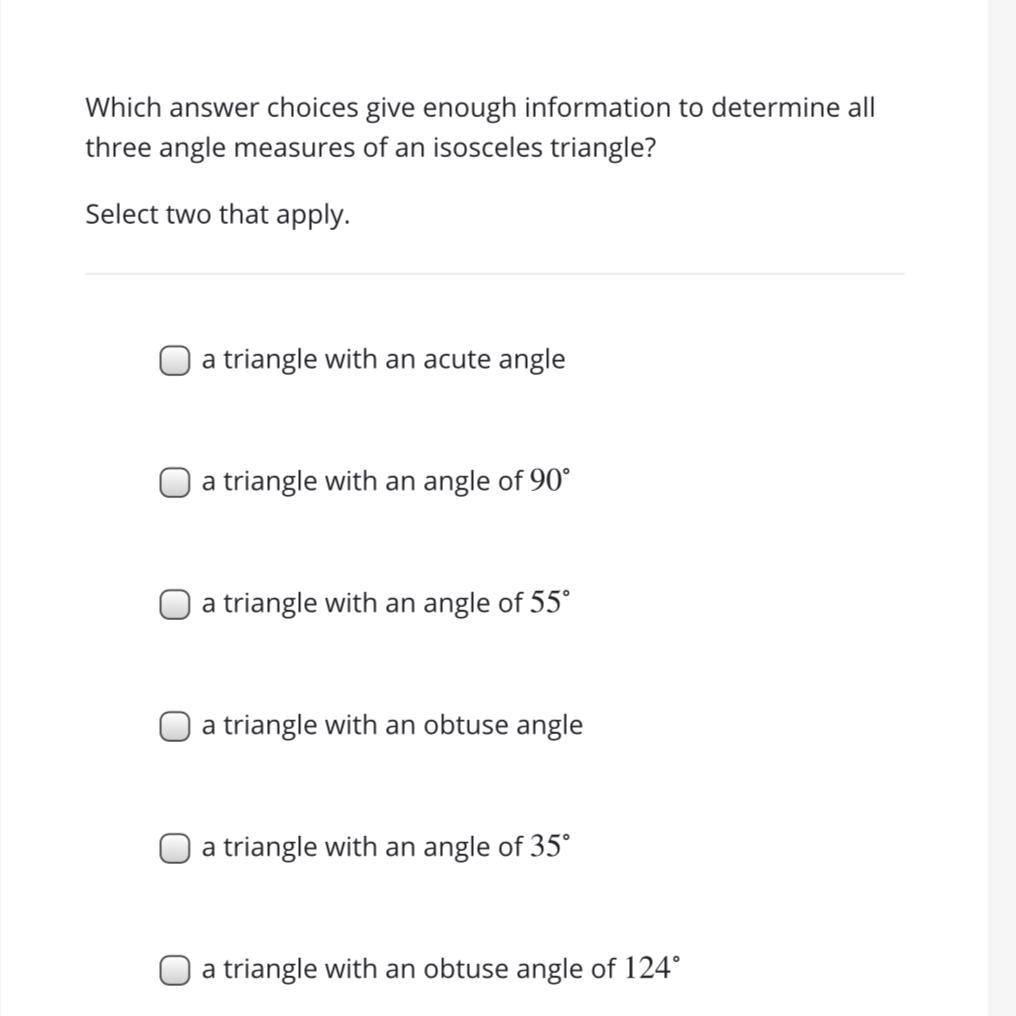Click the 90° math value
This screenshot has height=1016, width=1016.
tap(549, 481)
